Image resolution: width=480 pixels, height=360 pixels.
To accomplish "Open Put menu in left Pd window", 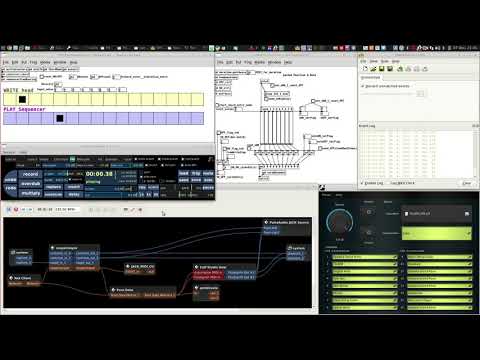I will [x=24, y=62].
